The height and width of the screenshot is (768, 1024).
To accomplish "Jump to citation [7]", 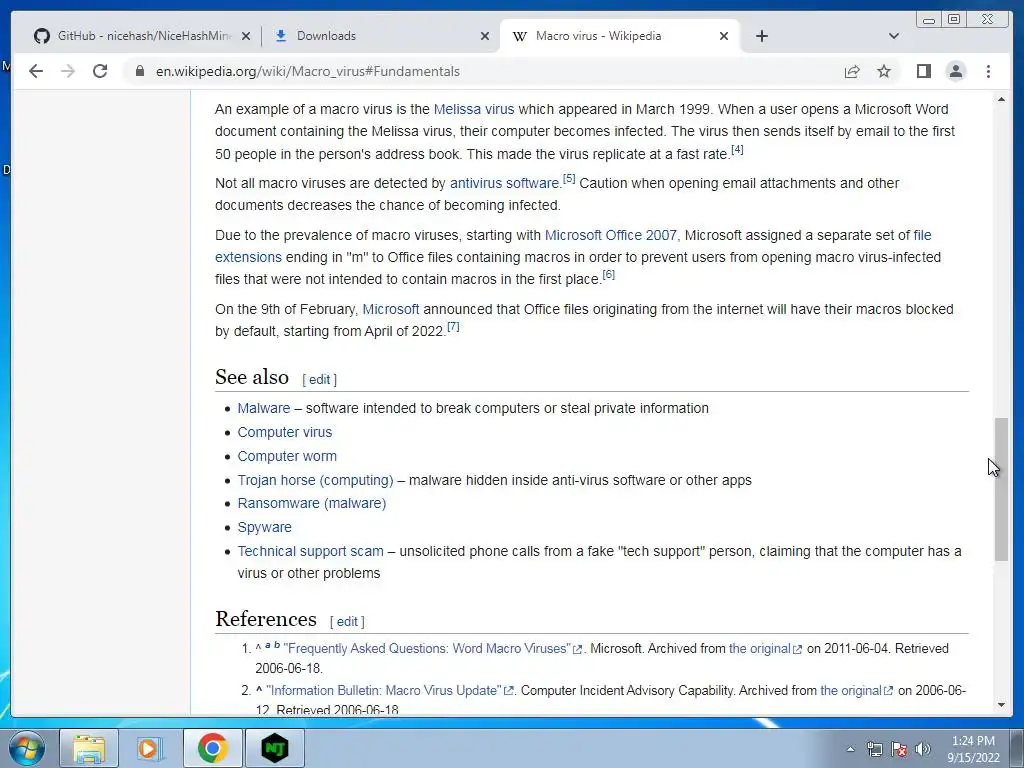I will 453,327.
